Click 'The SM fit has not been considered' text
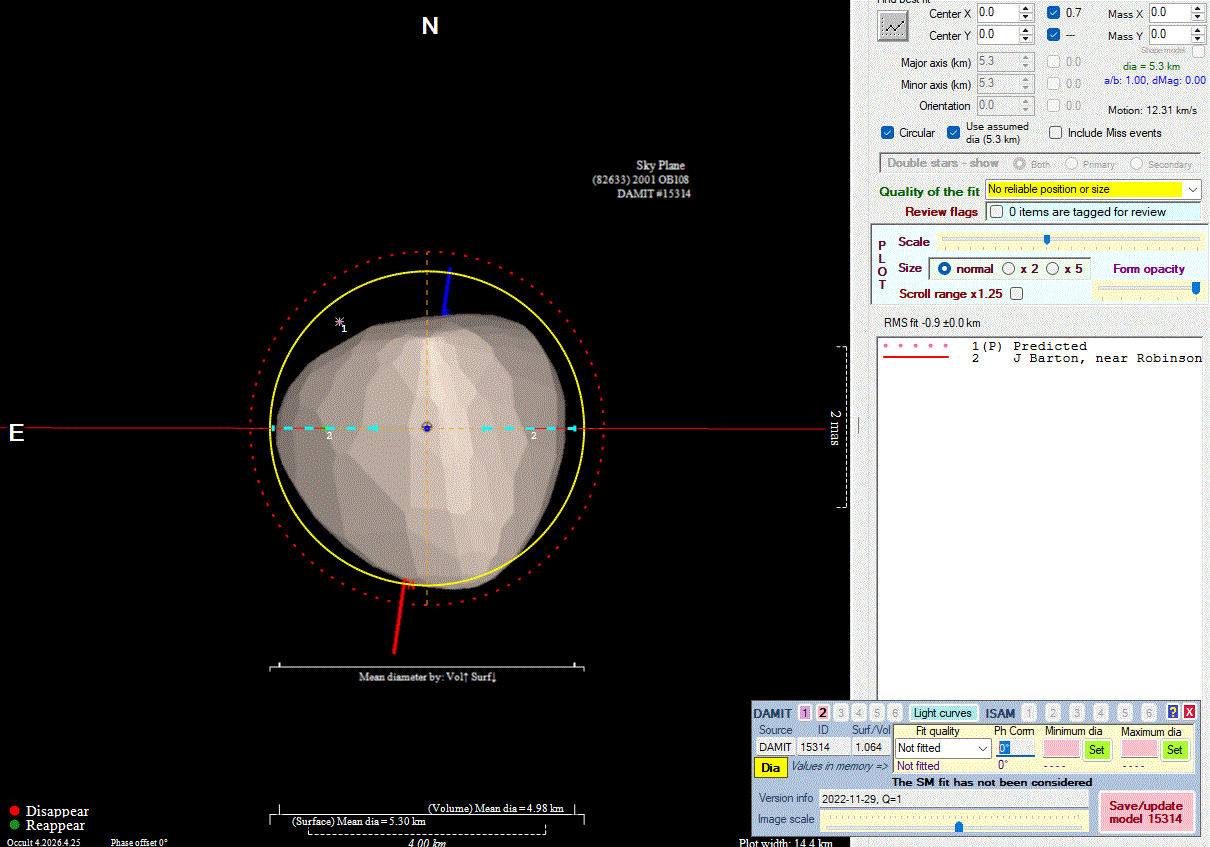This screenshot has height=847, width=1210. coord(992,782)
